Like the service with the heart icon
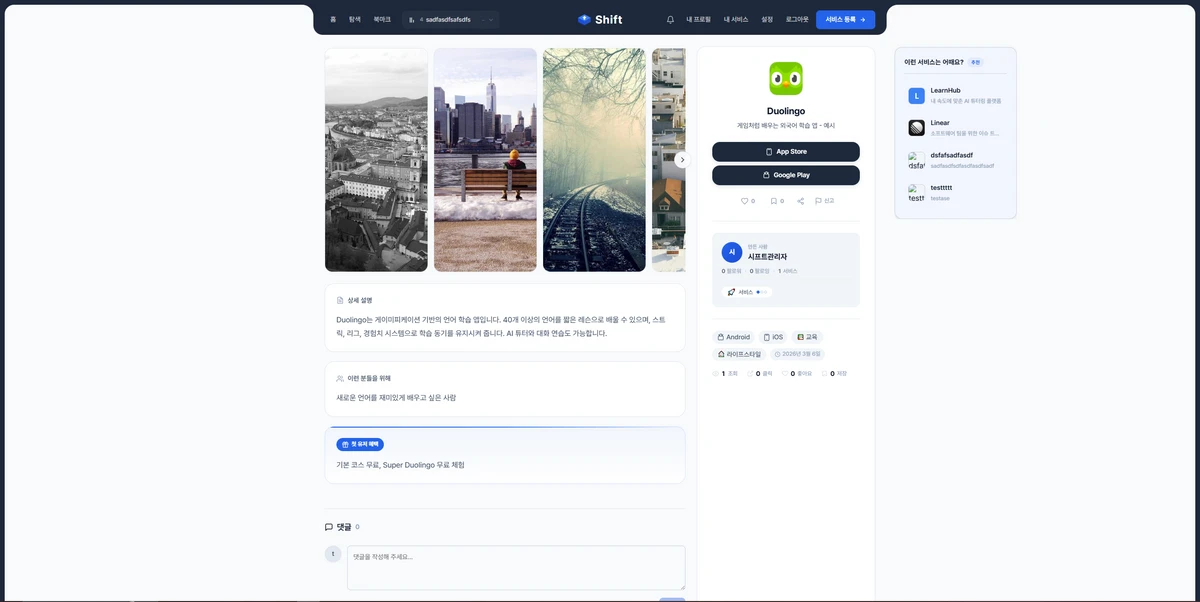 click(747, 201)
